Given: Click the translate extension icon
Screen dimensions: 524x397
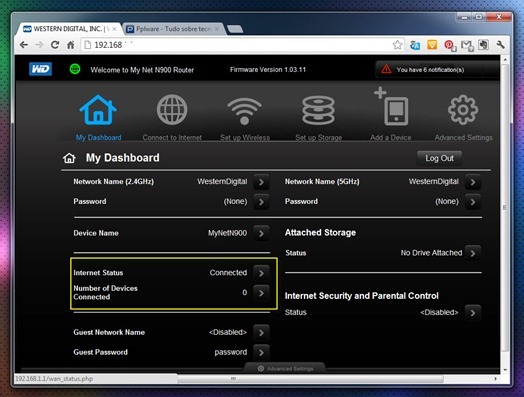Looking at the screenshot, I should 415,45.
